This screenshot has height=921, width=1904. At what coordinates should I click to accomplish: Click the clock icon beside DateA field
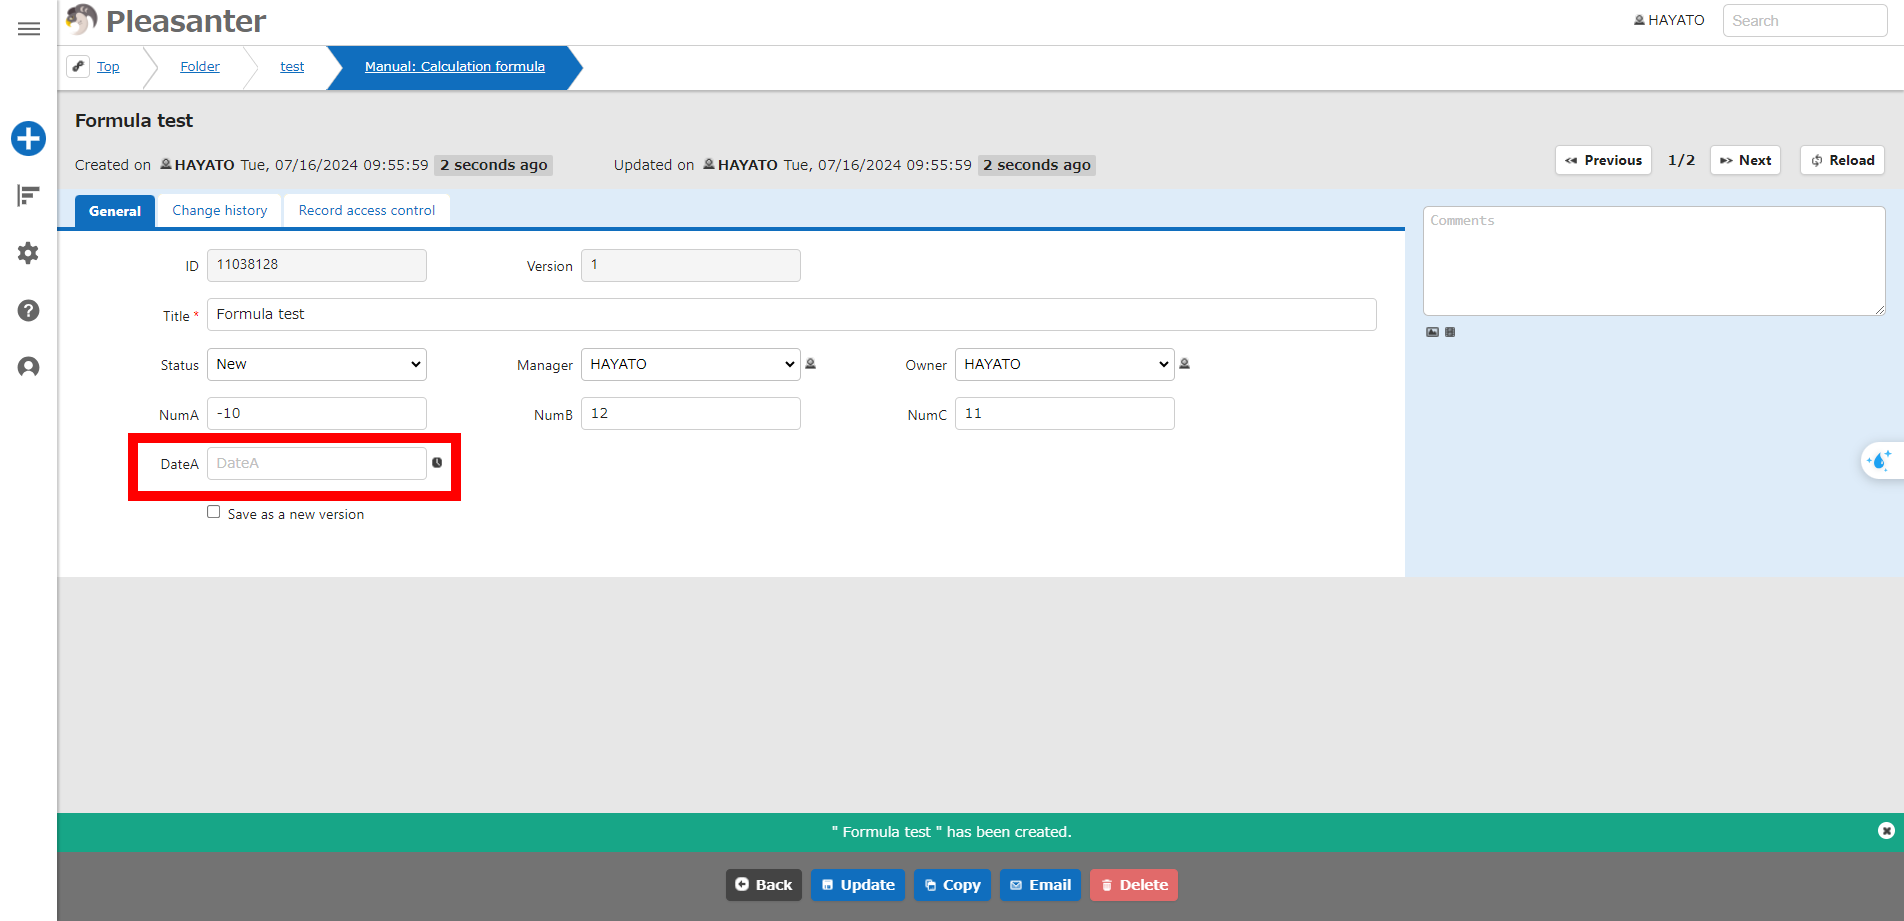(x=437, y=463)
